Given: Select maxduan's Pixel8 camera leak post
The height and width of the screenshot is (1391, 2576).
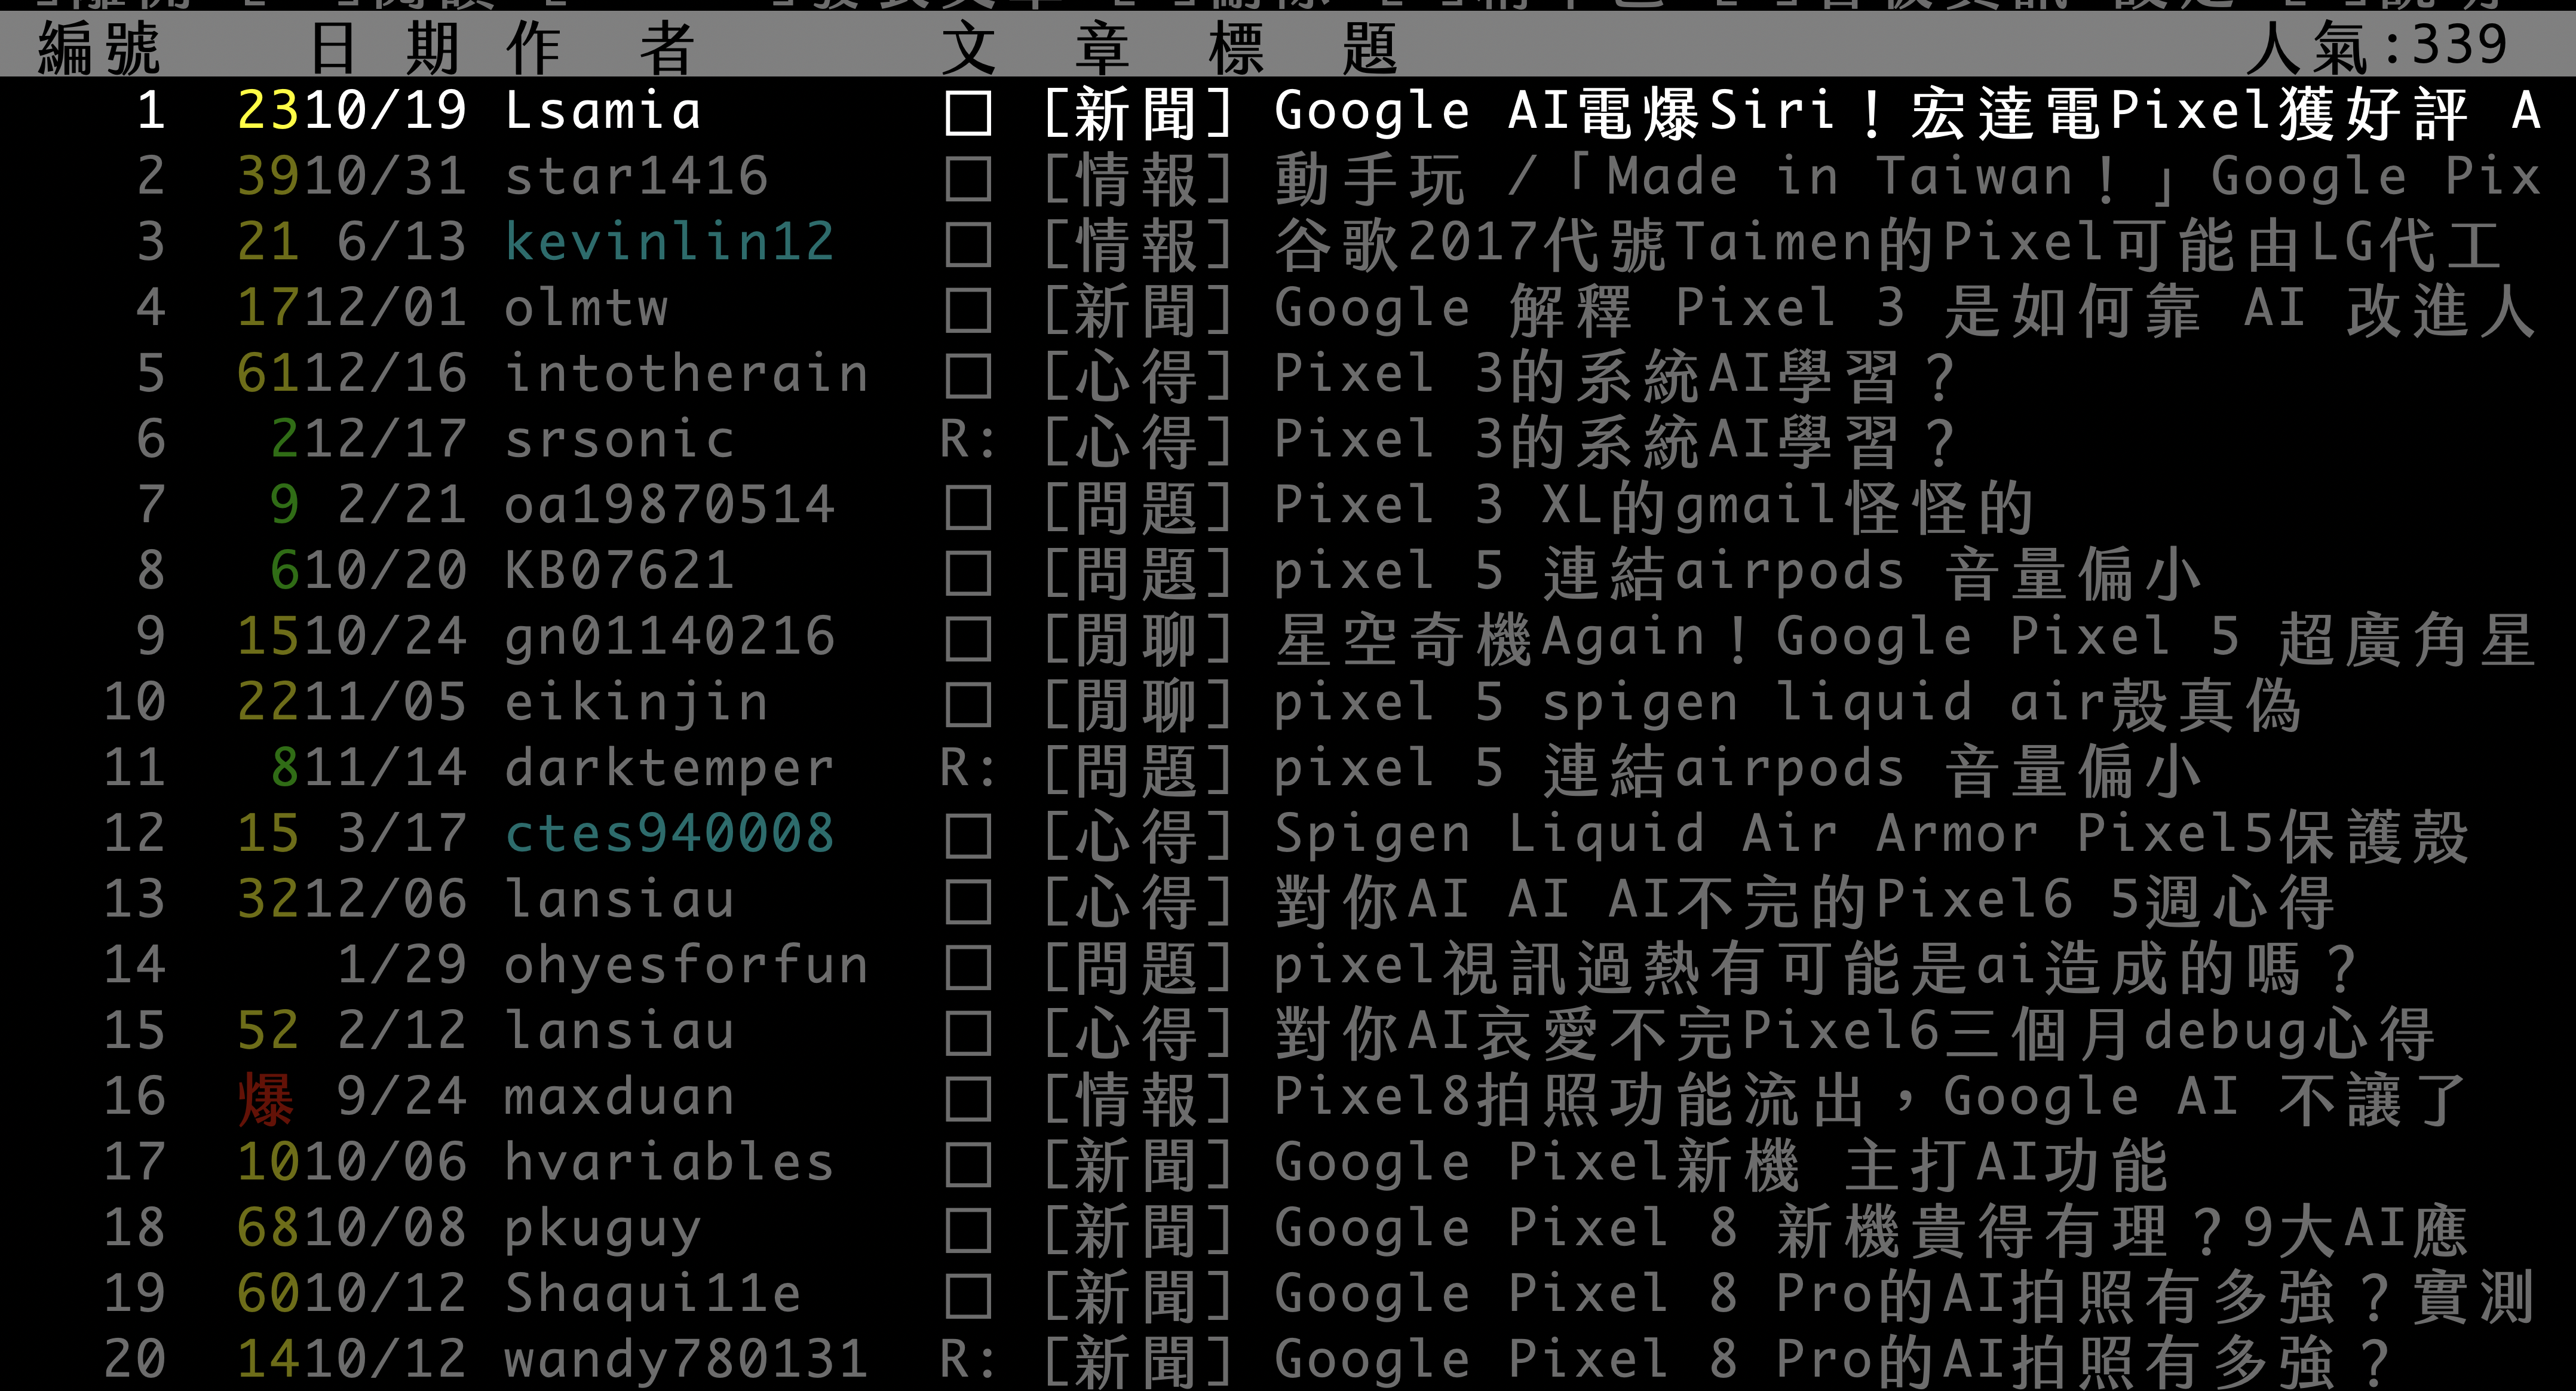Looking at the screenshot, I should point(1288,1098).
